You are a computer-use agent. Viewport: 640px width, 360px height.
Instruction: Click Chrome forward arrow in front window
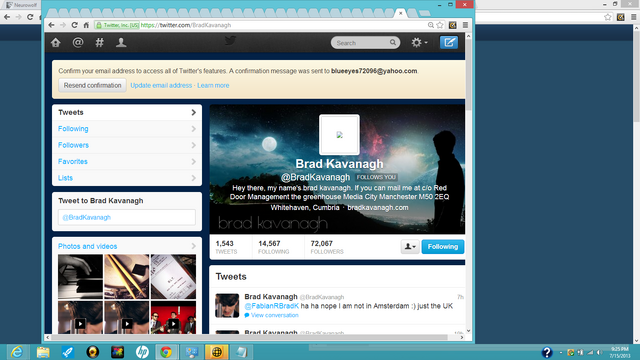[62, 25]
